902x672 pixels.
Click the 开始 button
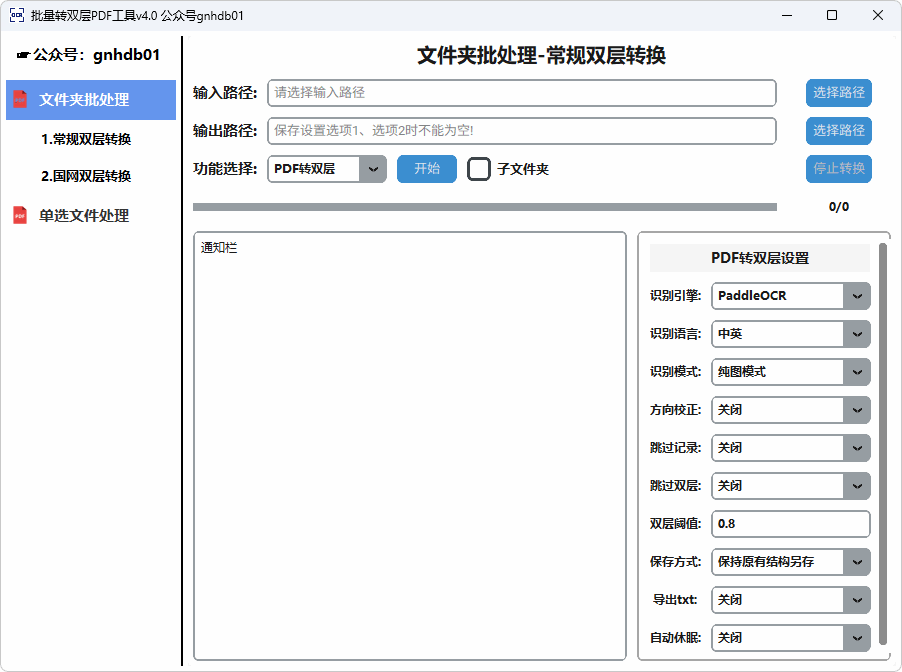tap(427, 169)
